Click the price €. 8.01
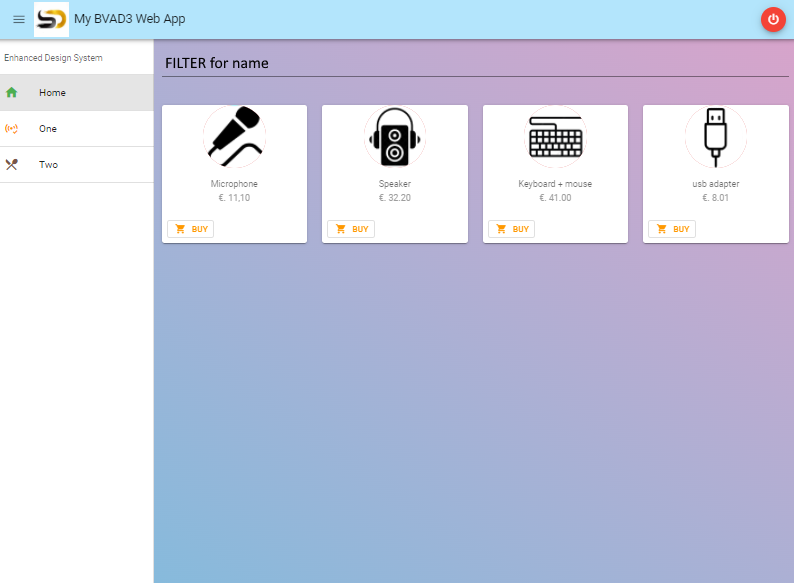This screenshot has width=794, height=583. tap(716, 198)
